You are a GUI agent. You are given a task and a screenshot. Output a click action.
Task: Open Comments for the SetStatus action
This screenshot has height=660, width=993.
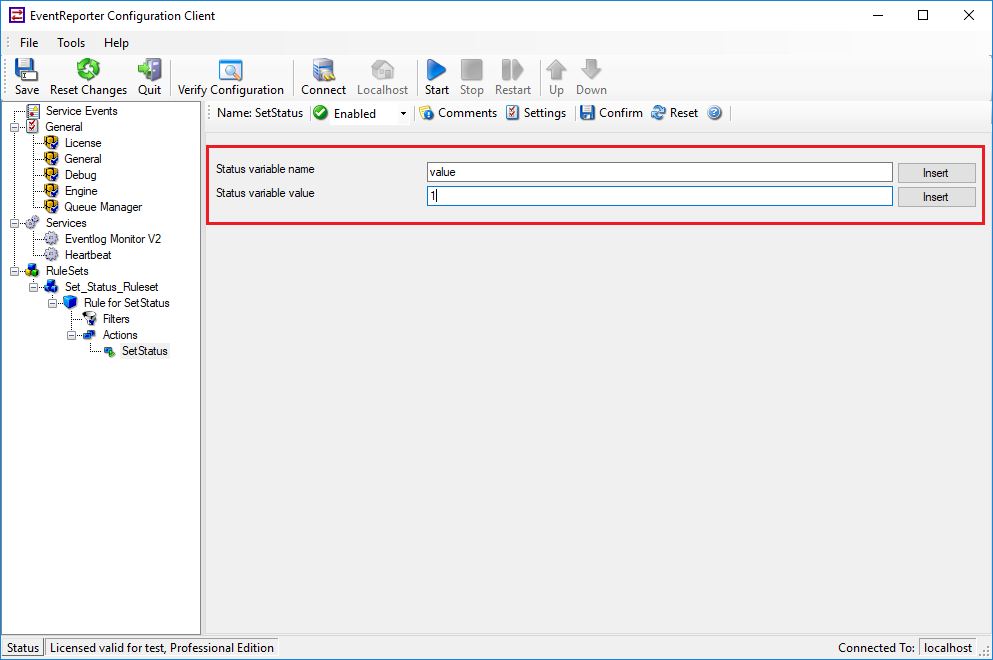pos(459,113)
